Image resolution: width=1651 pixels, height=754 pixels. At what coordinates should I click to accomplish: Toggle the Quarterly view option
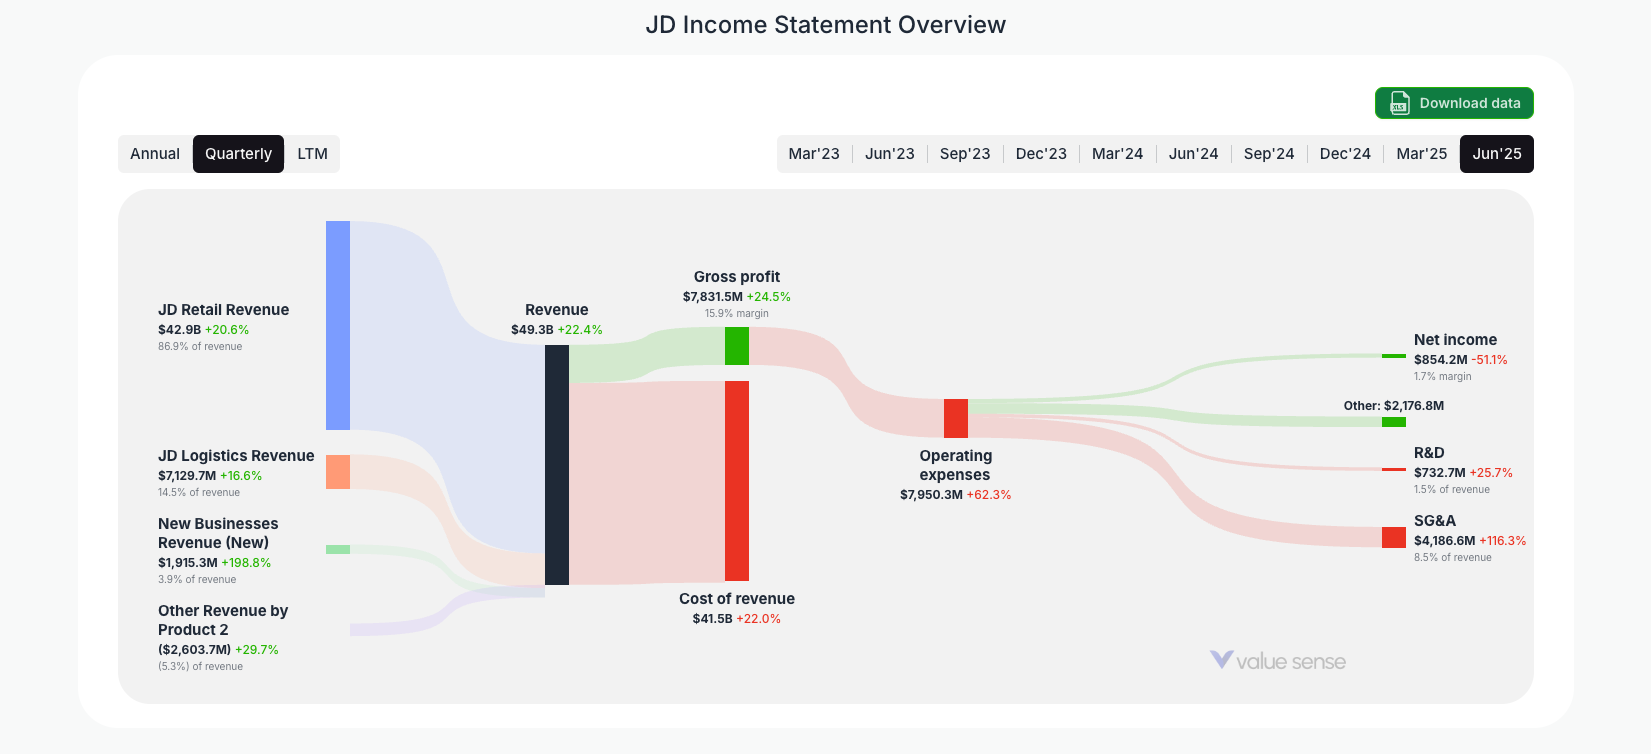238,153
